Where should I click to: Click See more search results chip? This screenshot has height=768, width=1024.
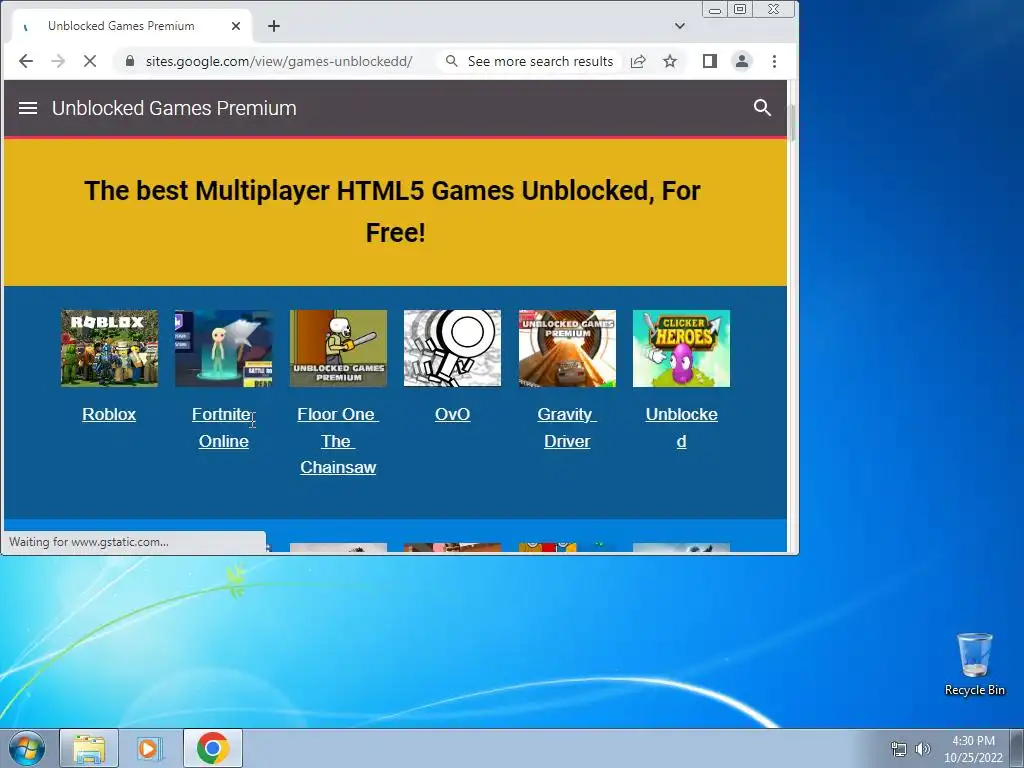click(x=530, y=61)
